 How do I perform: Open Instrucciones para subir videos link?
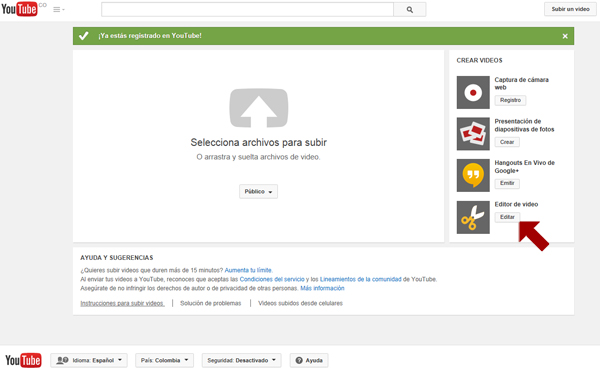tap(122, 303)
